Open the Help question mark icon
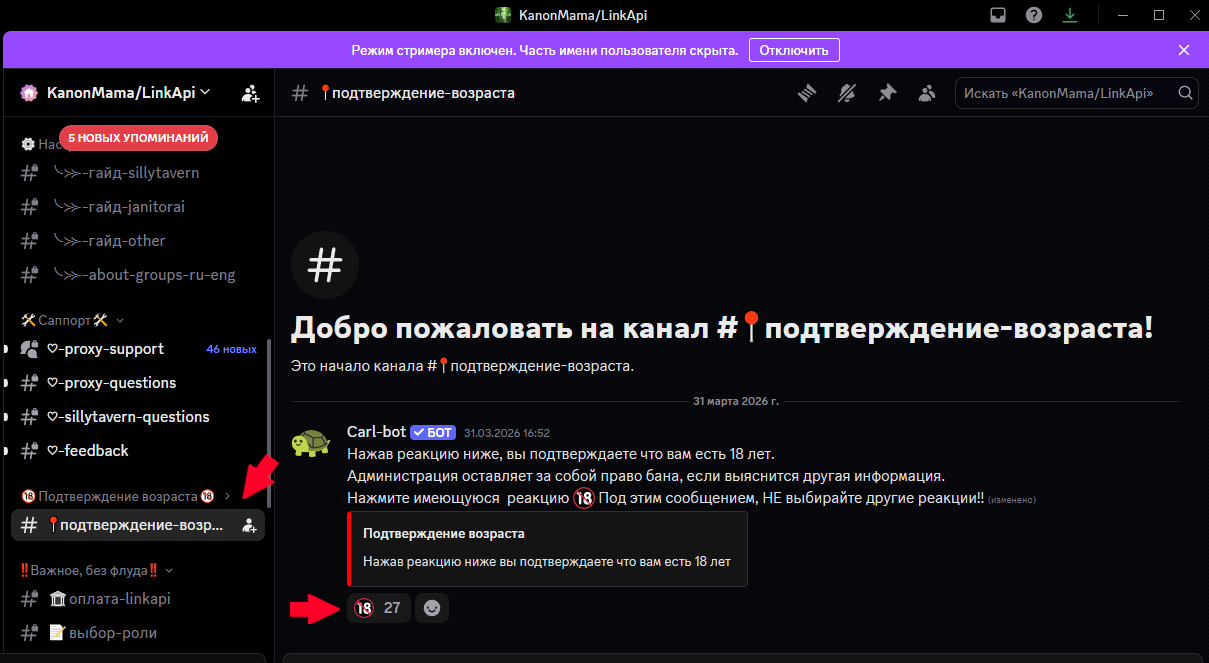 pos(1035,15)
